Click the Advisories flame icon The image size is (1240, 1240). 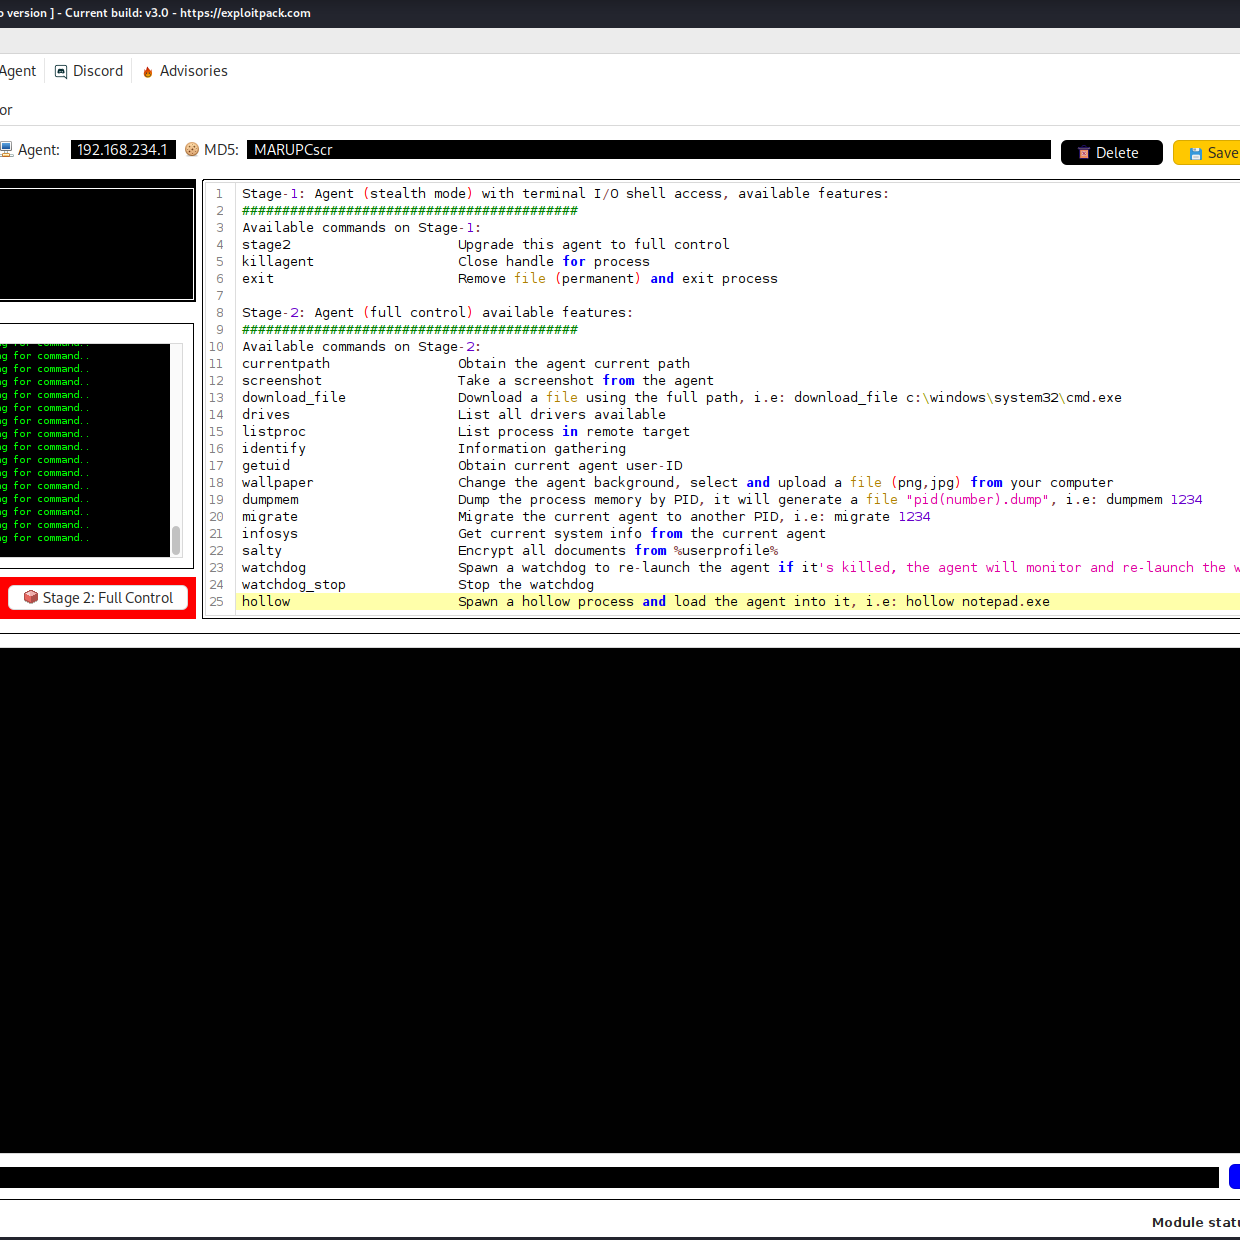tap(148, 72)
